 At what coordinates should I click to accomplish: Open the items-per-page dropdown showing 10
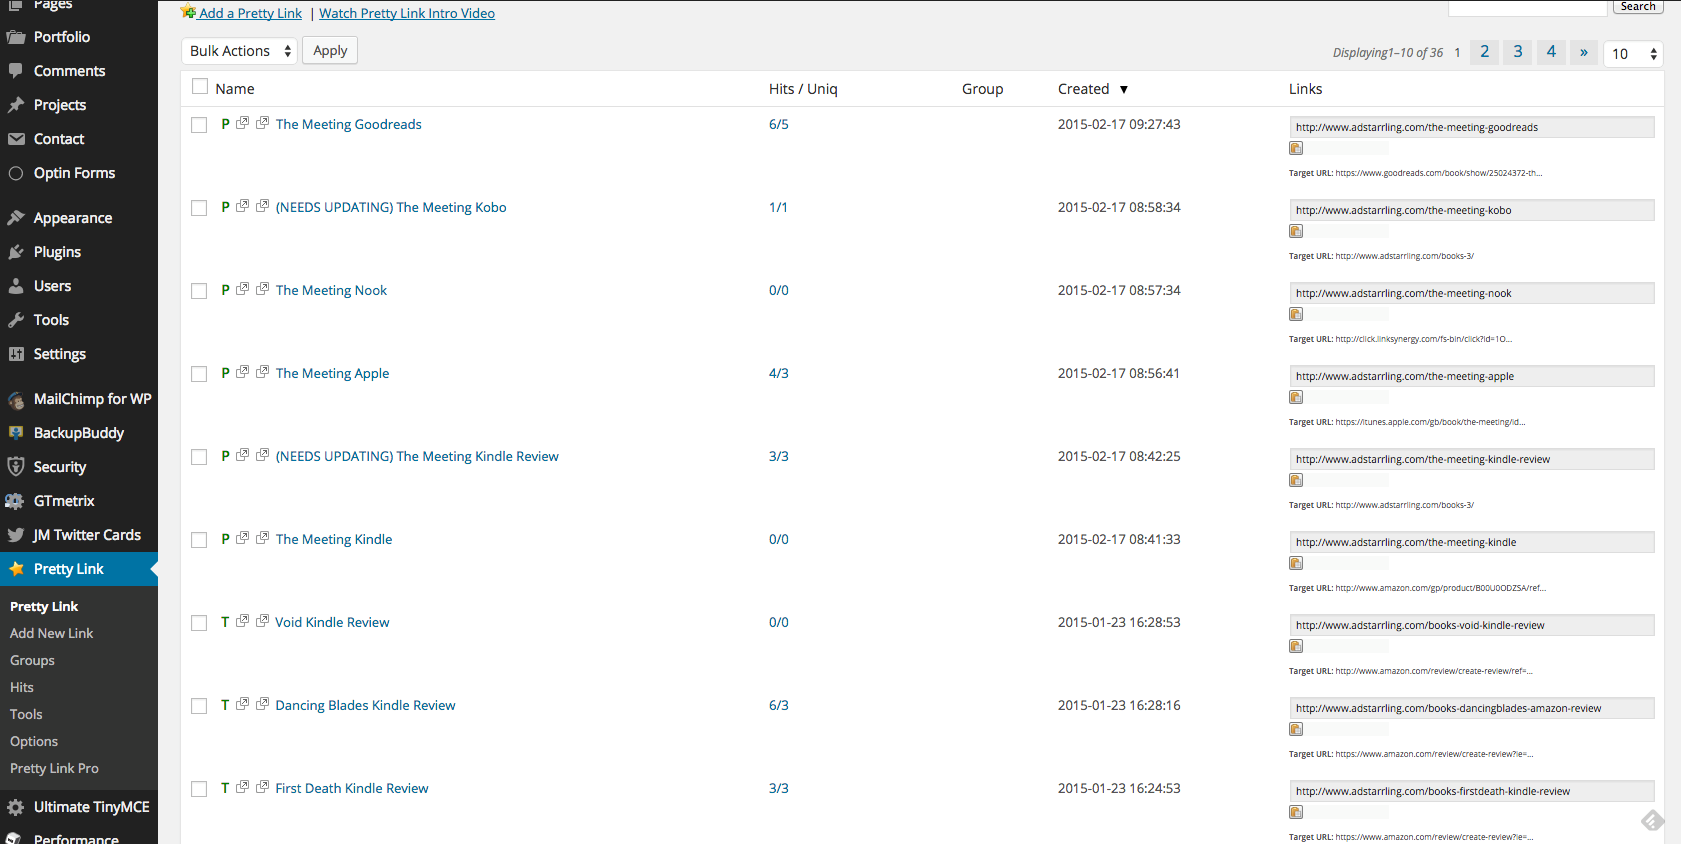coord(1633,54)
